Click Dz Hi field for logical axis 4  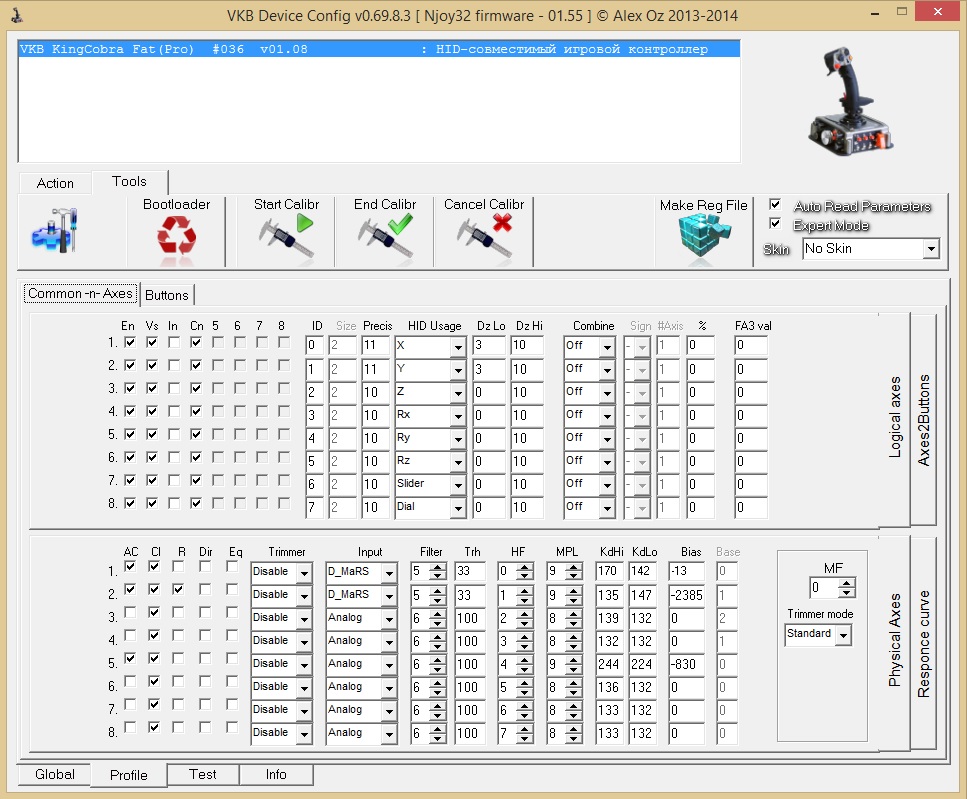coord(527,416)
